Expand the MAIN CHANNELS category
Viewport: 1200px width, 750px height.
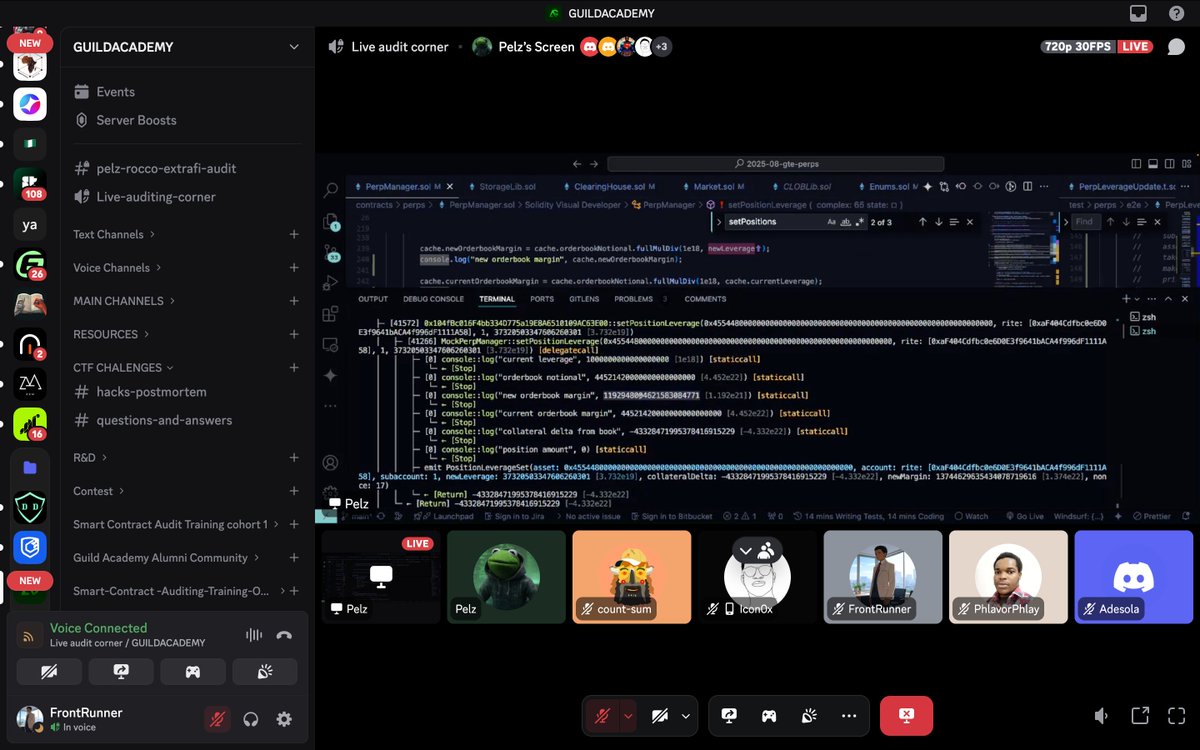click(125, 301)
